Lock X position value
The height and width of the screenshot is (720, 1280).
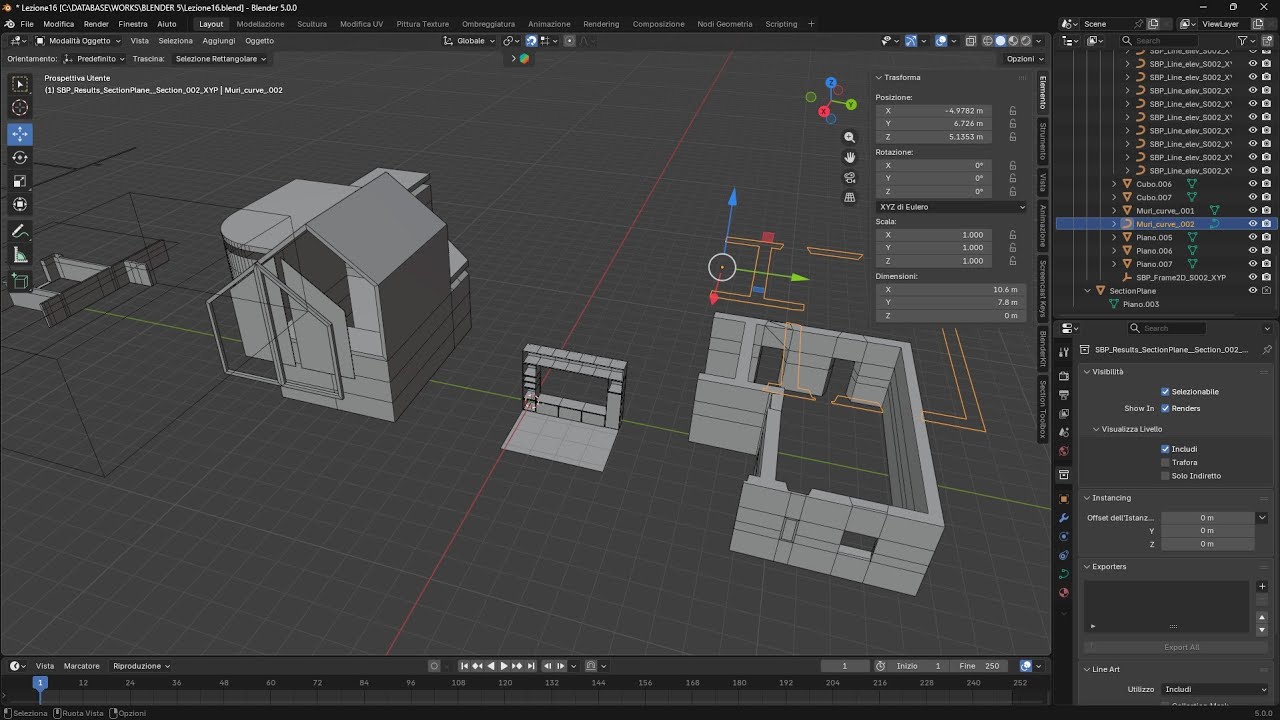[x=1013, y=111]
